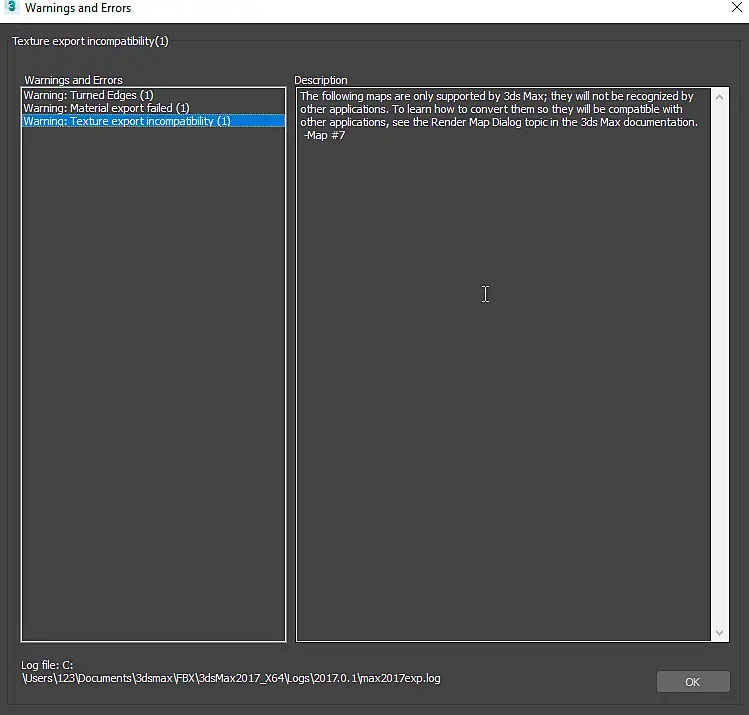
Task: Click the description scrollbar down arrow
Action: click(719, 632)
